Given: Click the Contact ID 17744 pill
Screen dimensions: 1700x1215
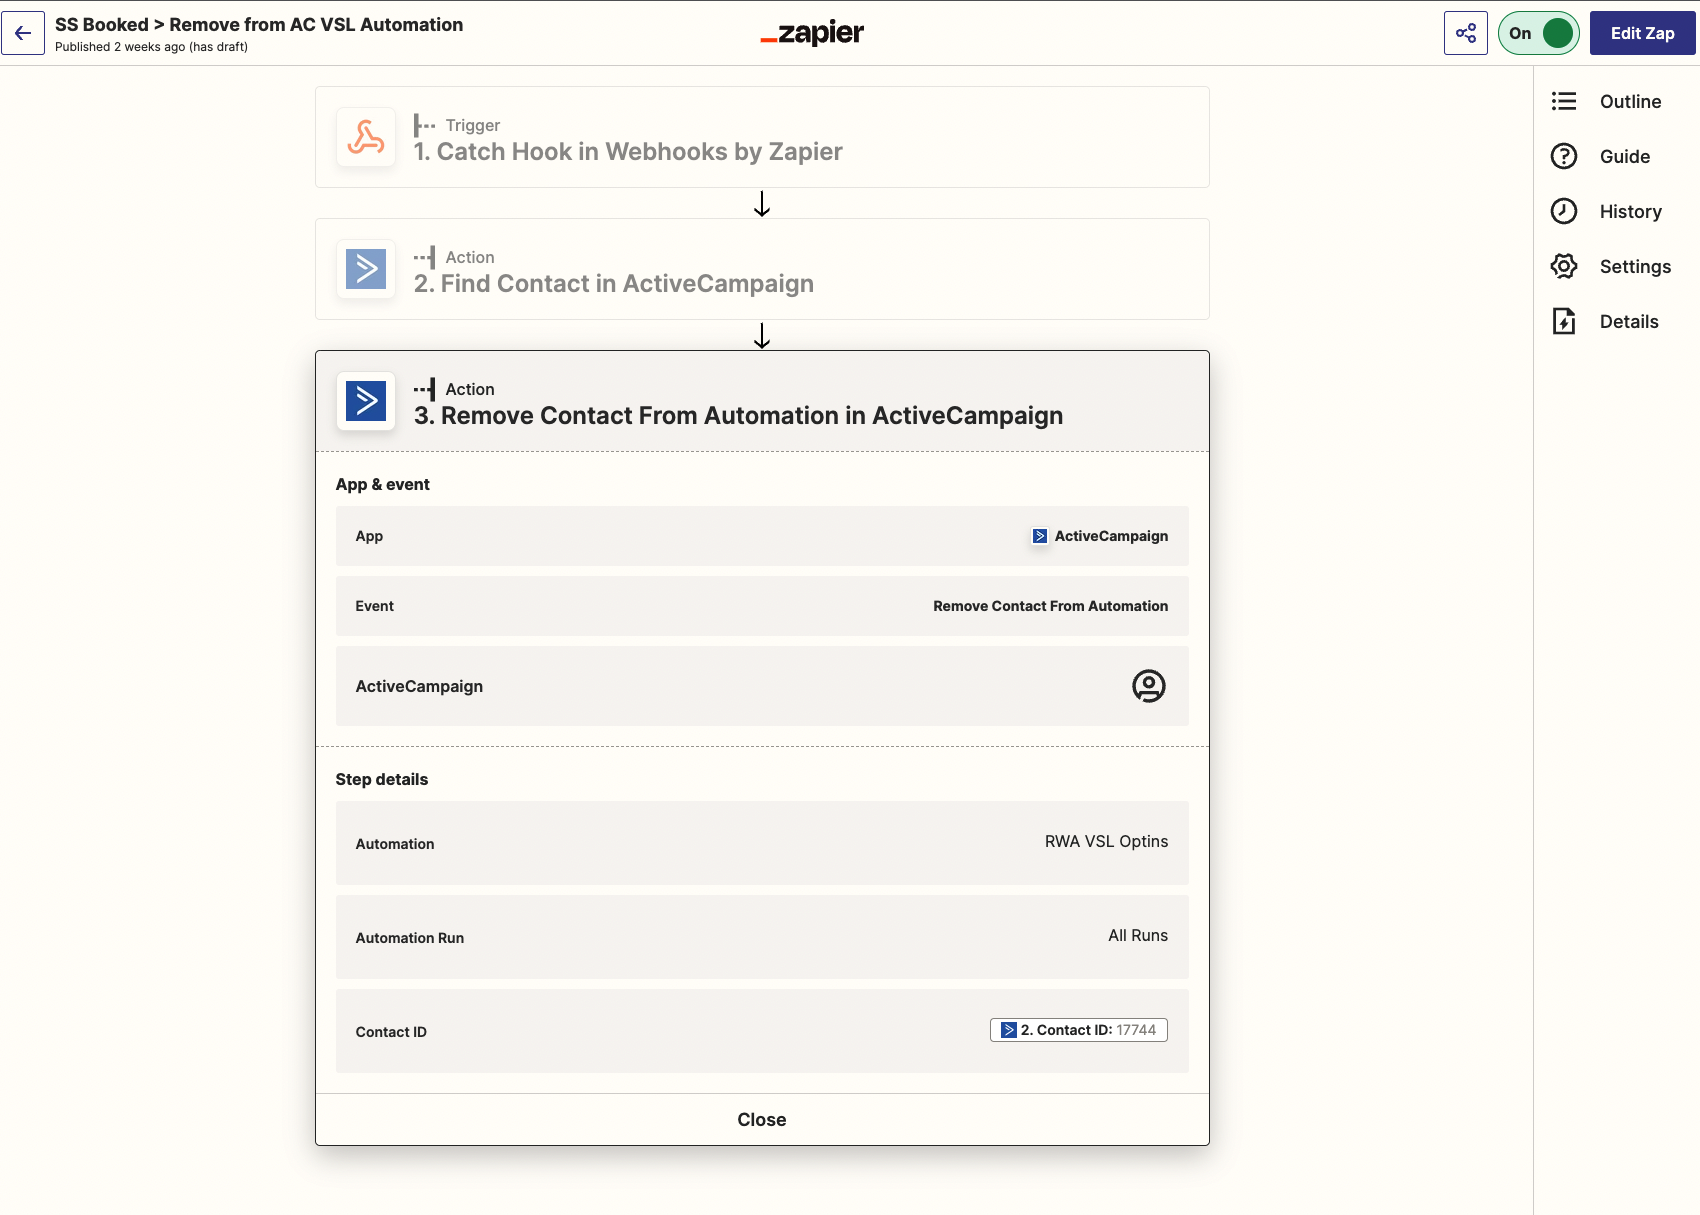Looking at the screenshot, I should 1079,1030.
